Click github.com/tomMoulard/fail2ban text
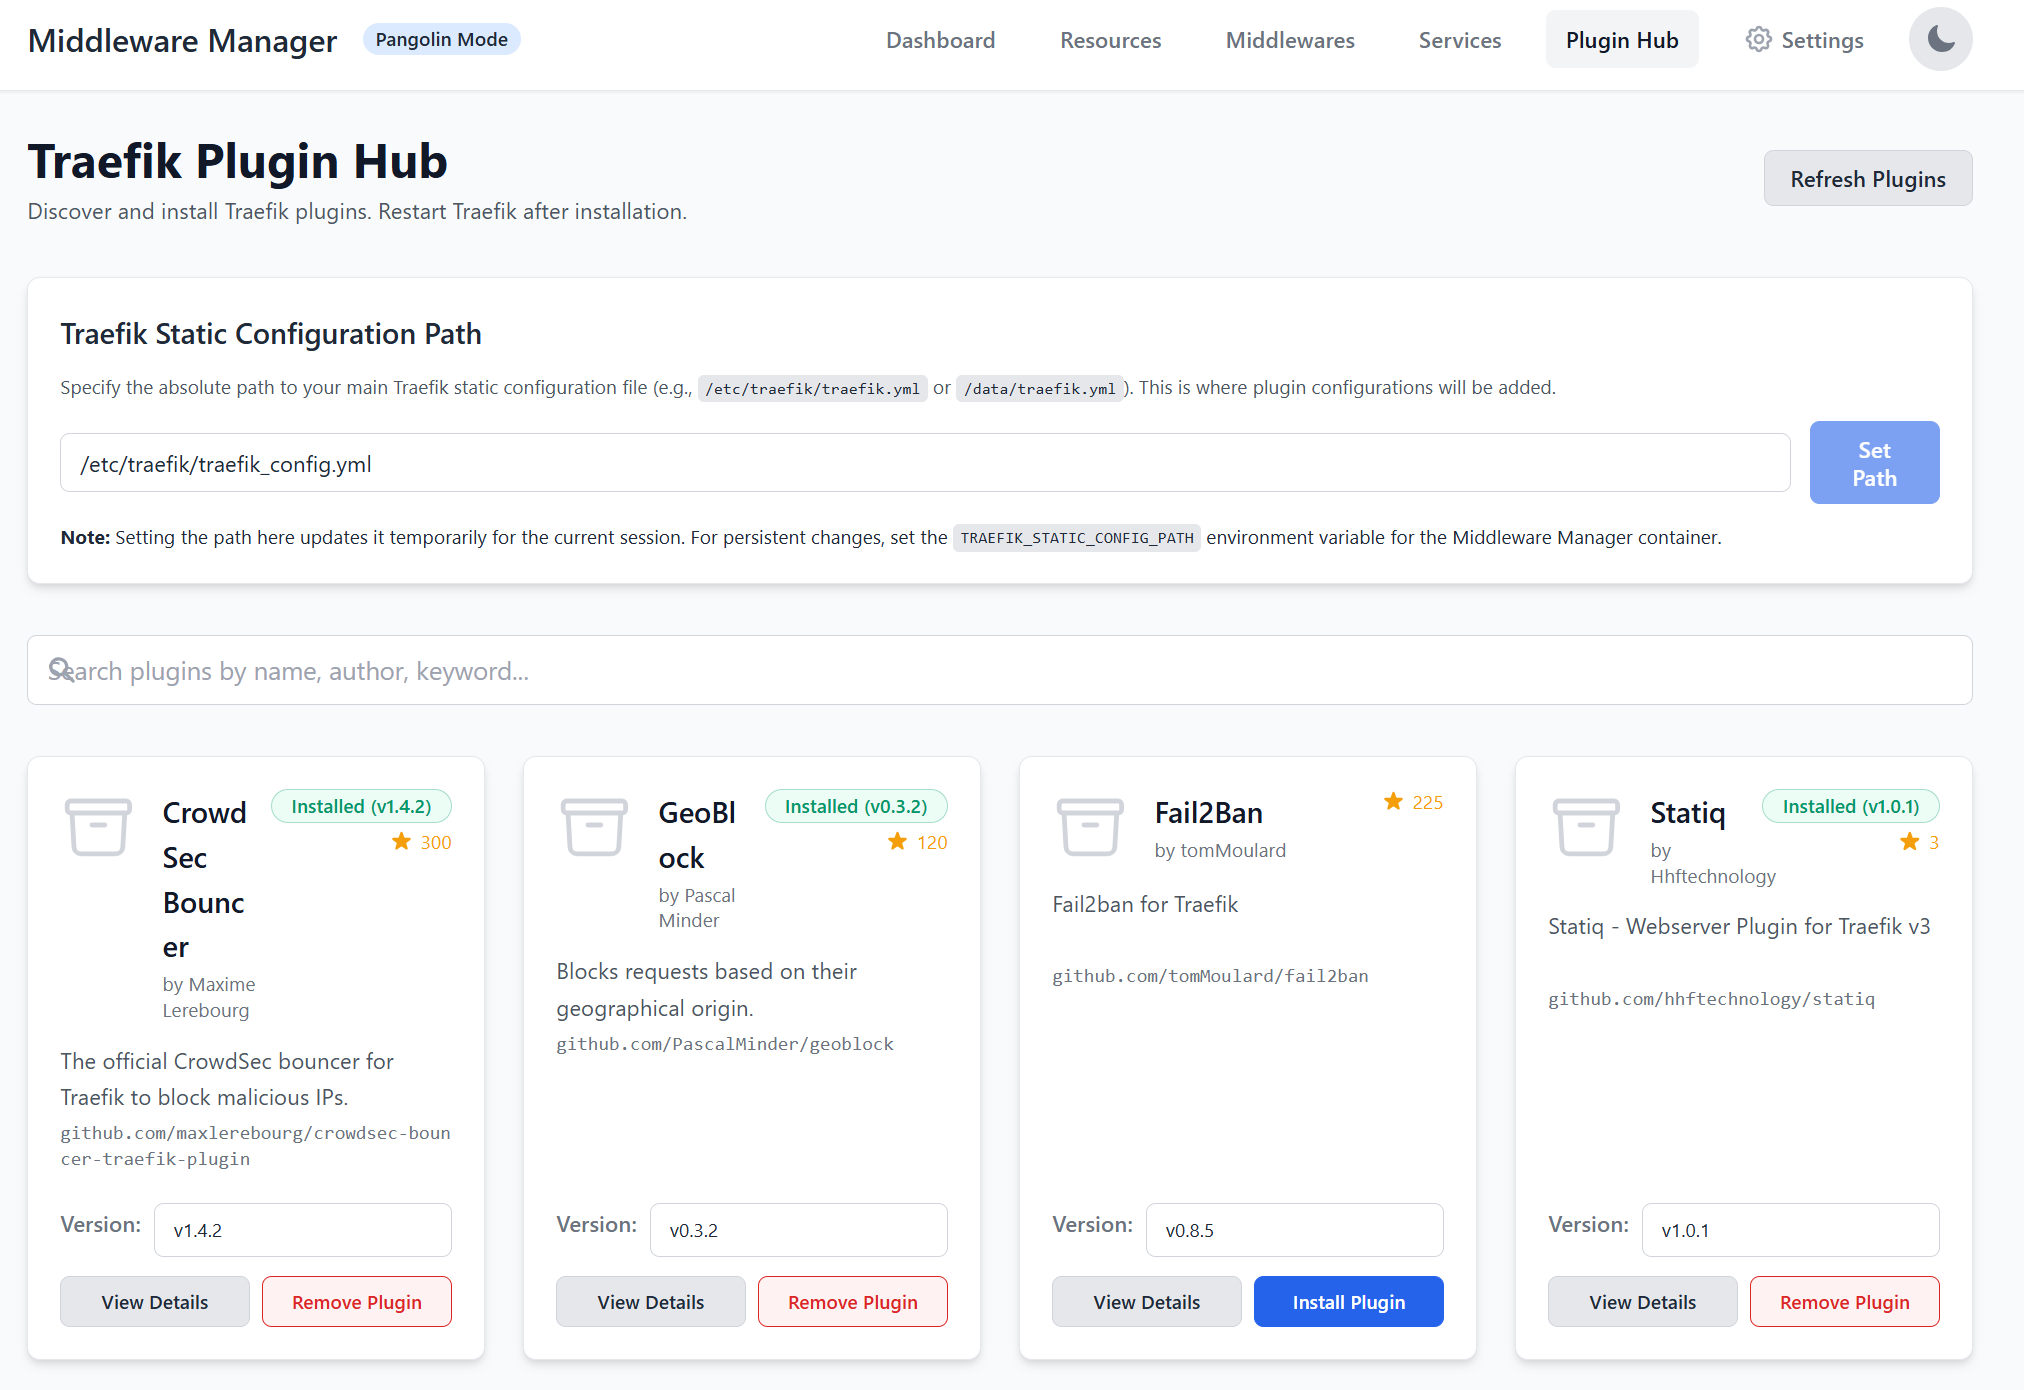The image size is (2024, 1390). (1210, 976)
